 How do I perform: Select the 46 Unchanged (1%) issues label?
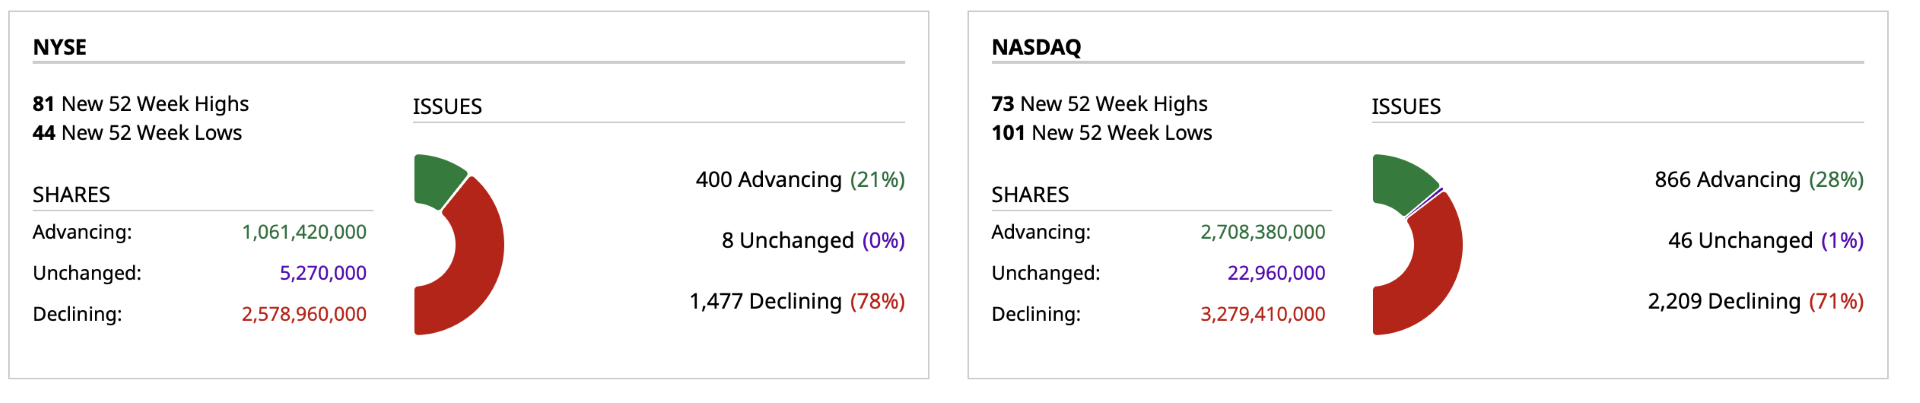tap(1765, 241)
